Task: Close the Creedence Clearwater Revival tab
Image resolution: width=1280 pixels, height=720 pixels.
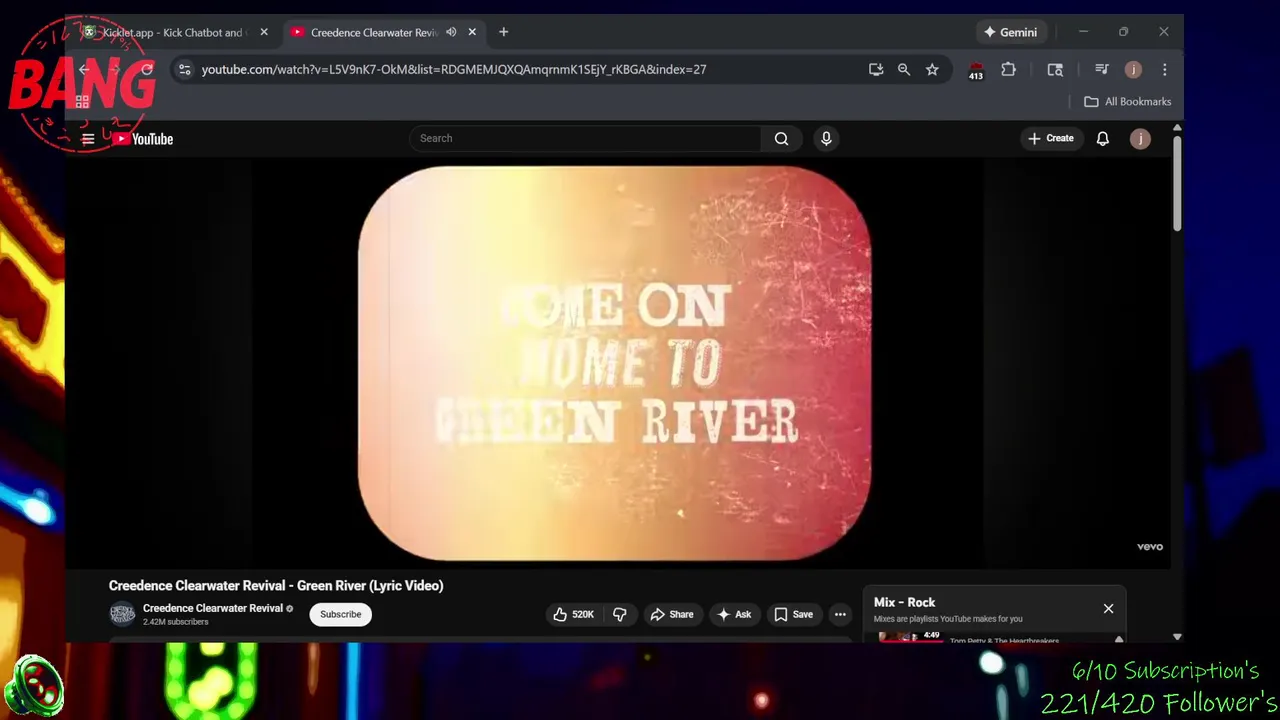Action: click(472, 32)
